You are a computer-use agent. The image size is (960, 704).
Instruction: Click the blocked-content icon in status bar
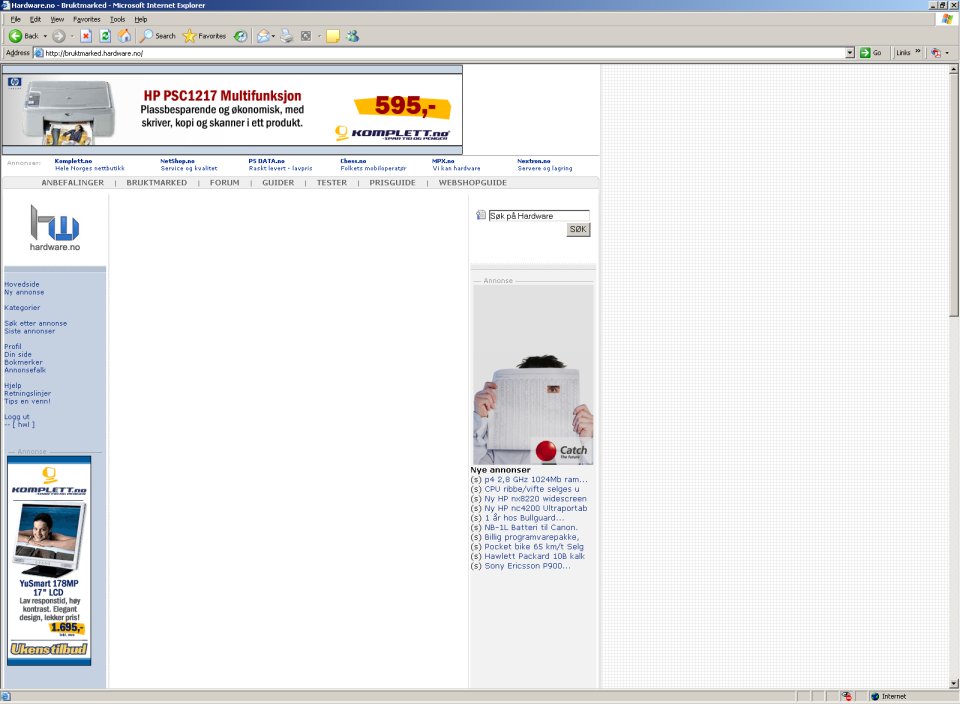(x=846, y=696)
